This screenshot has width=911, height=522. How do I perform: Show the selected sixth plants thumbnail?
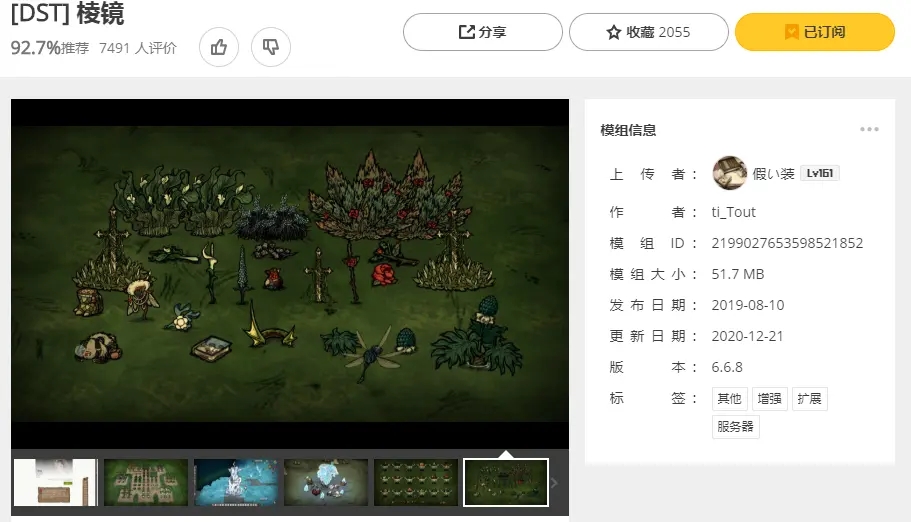point(506,482)
